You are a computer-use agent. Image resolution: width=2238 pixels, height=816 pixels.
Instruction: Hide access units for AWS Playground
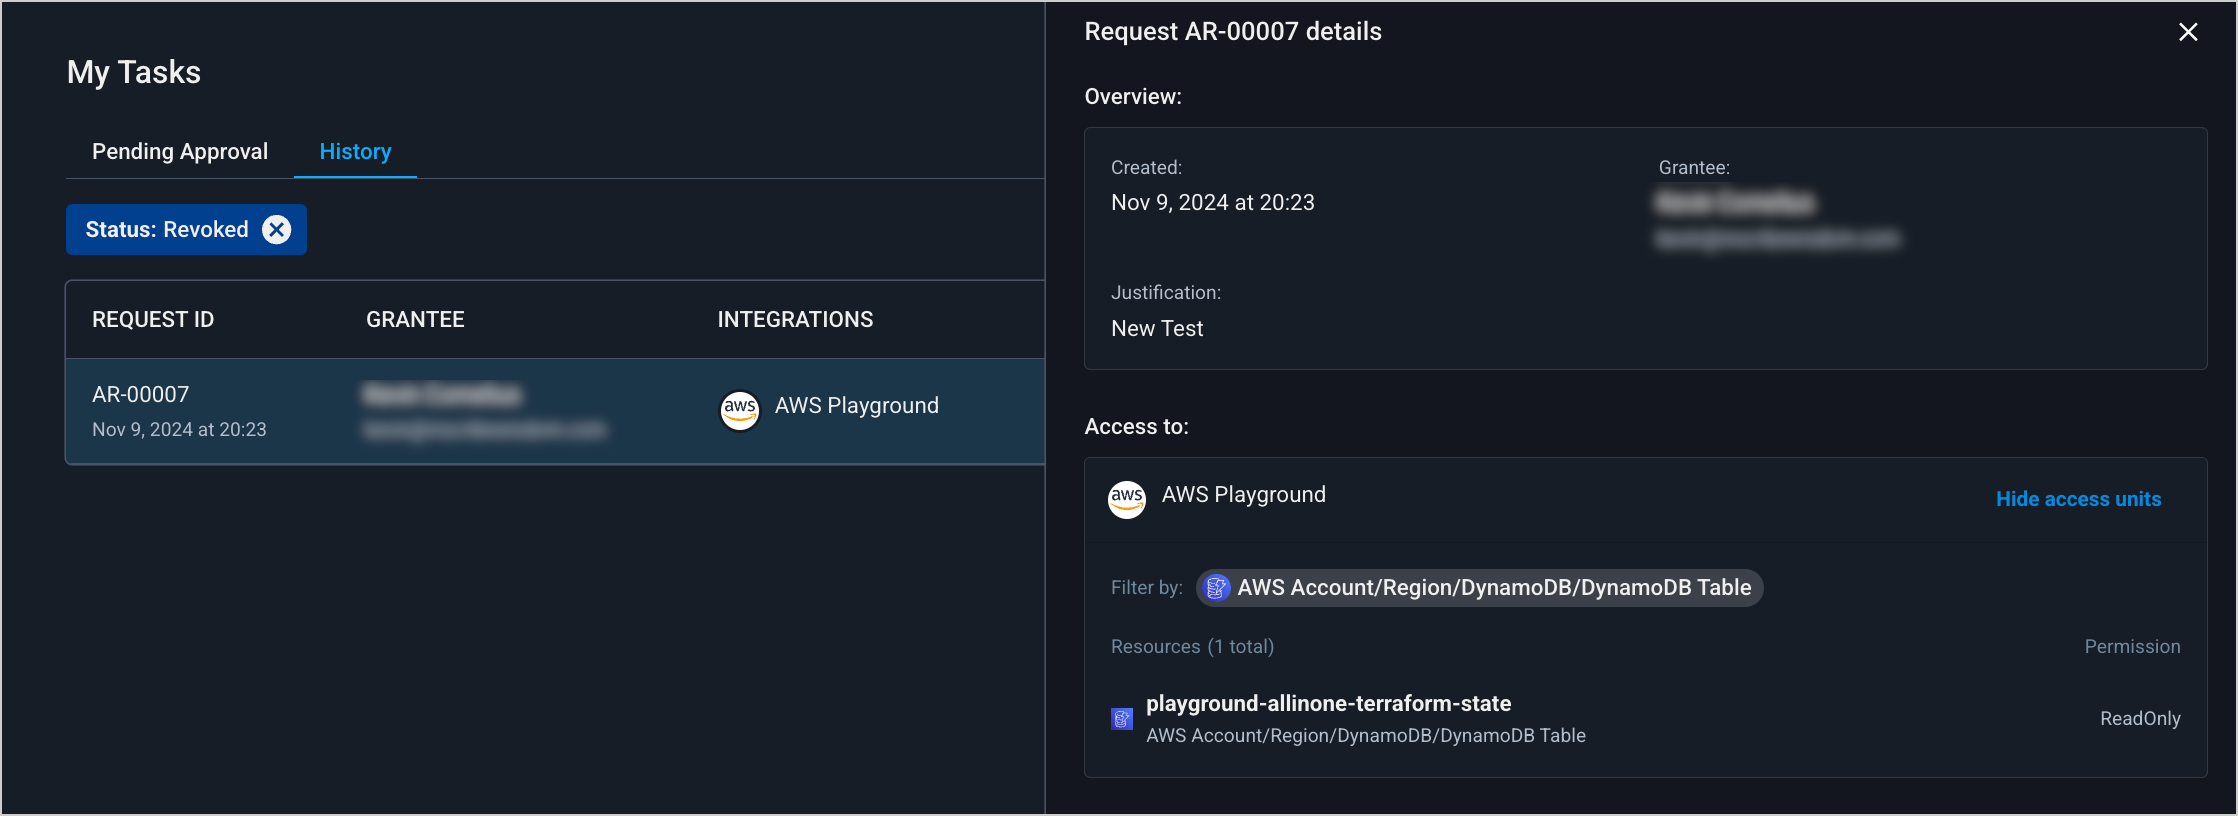[x=2078, y=499]
